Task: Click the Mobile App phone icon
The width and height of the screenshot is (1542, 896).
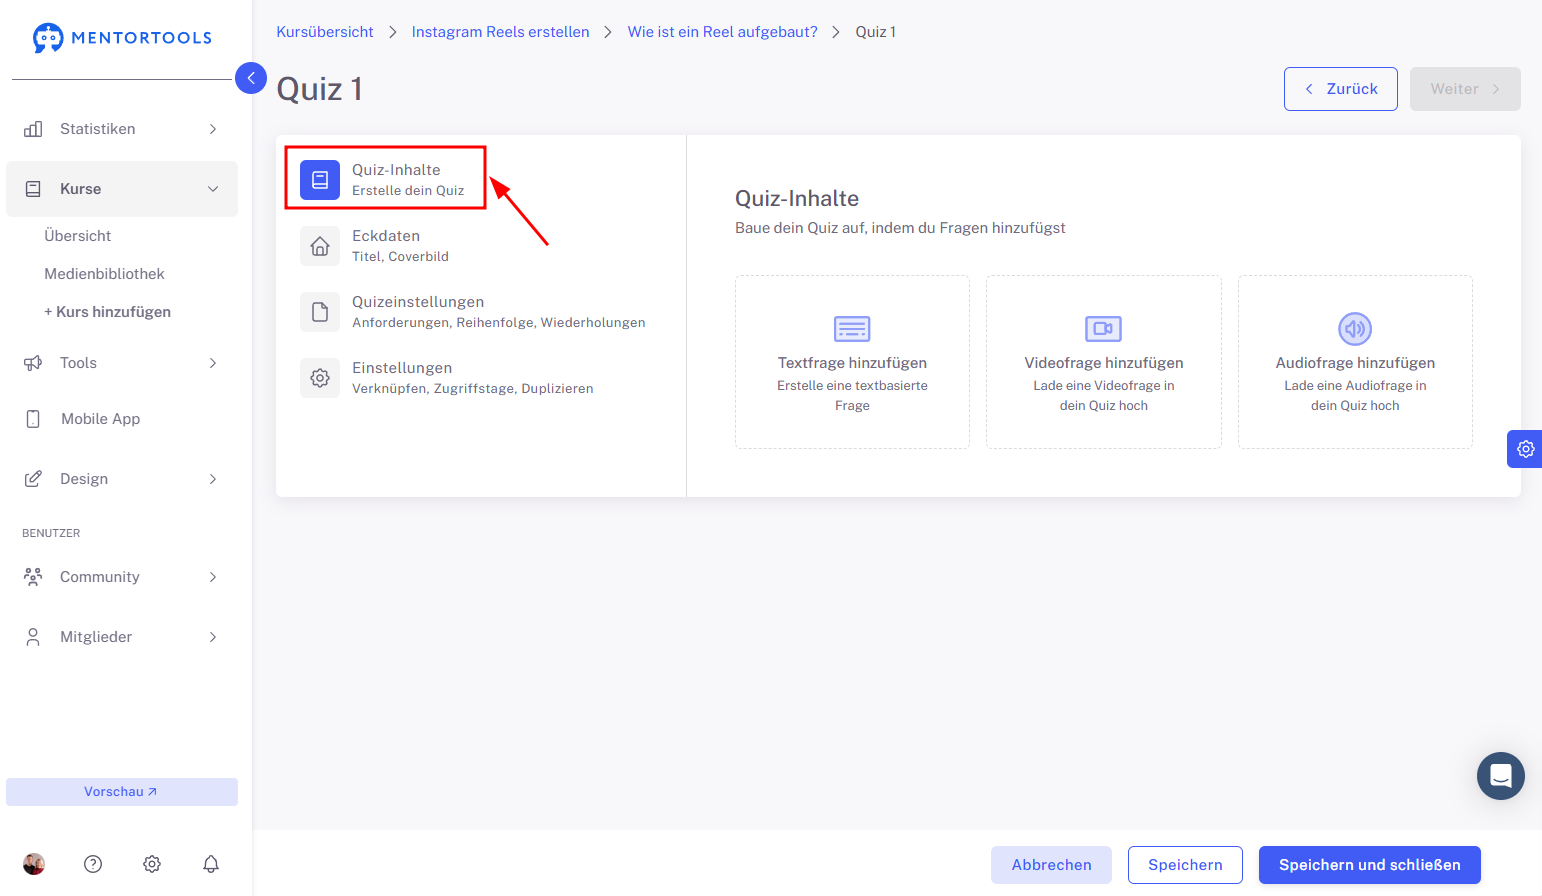Action: [x=33, y=419]
